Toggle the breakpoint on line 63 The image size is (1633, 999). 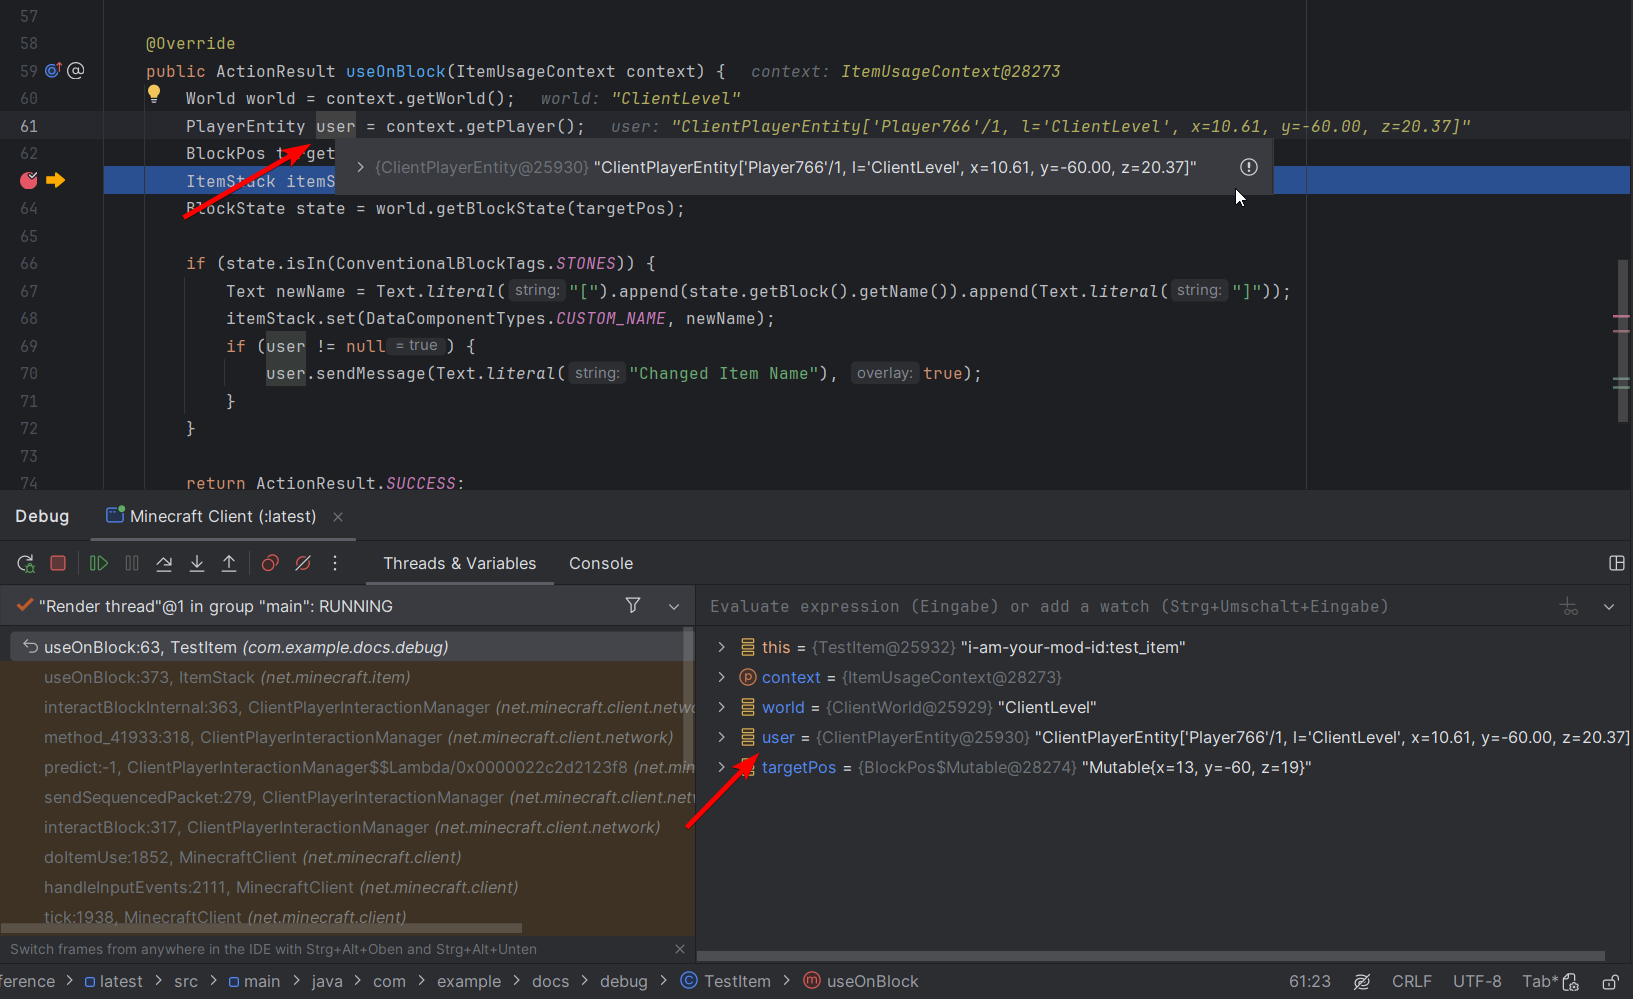point(29,180)
